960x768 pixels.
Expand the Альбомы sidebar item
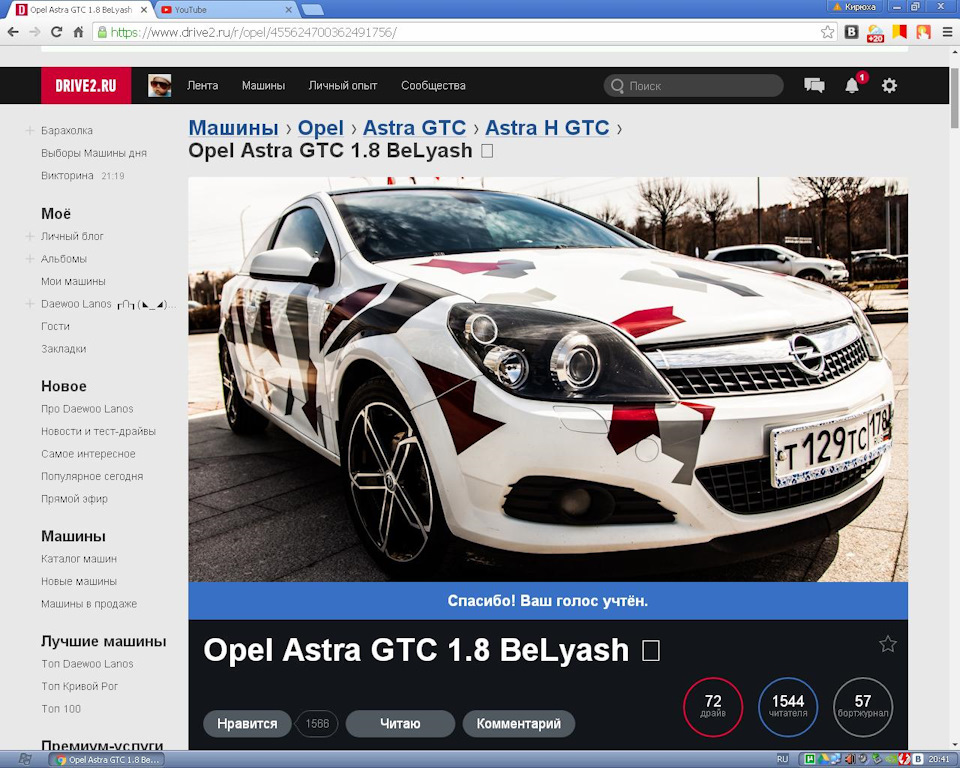pos(29,259)
